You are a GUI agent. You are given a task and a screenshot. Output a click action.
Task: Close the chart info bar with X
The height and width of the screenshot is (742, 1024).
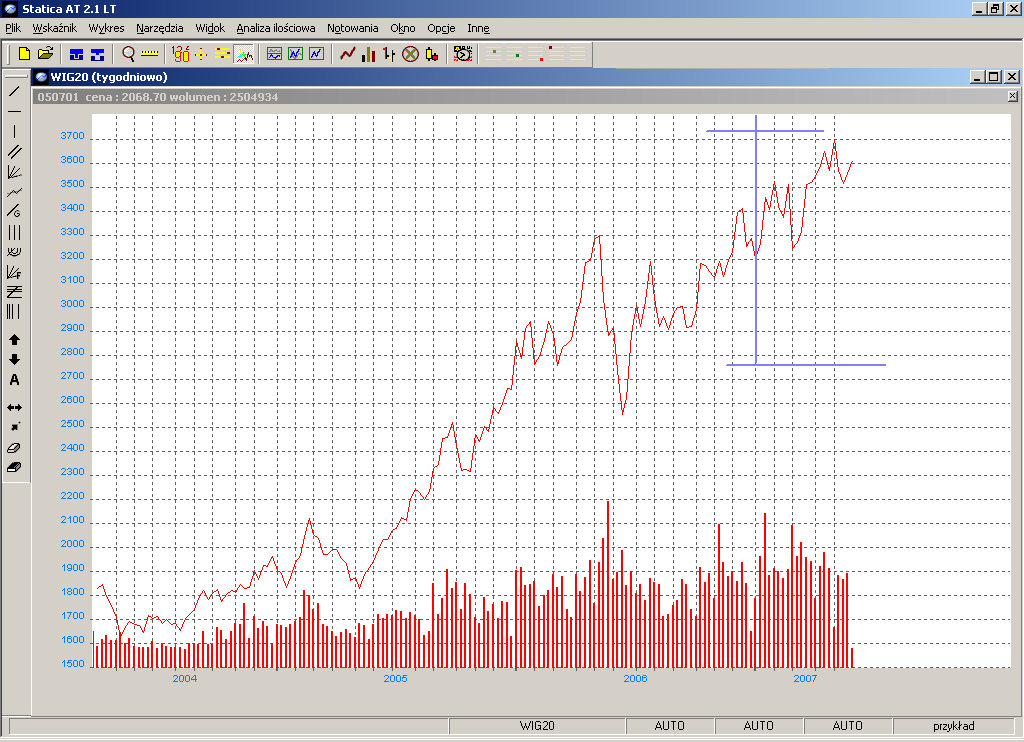(1012, 96)
